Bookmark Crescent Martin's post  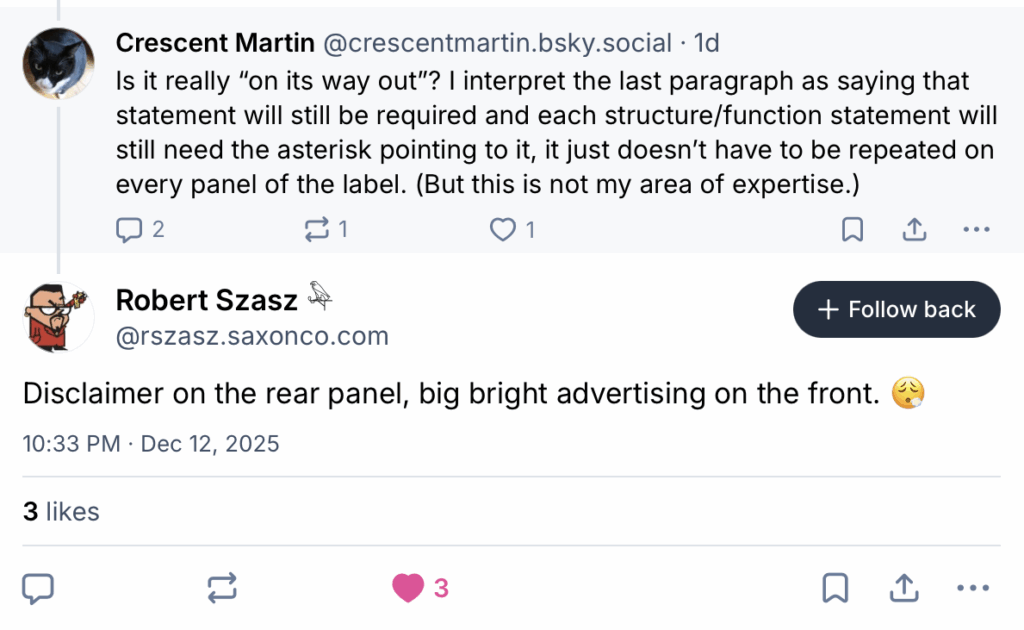[x=852, y=229]
